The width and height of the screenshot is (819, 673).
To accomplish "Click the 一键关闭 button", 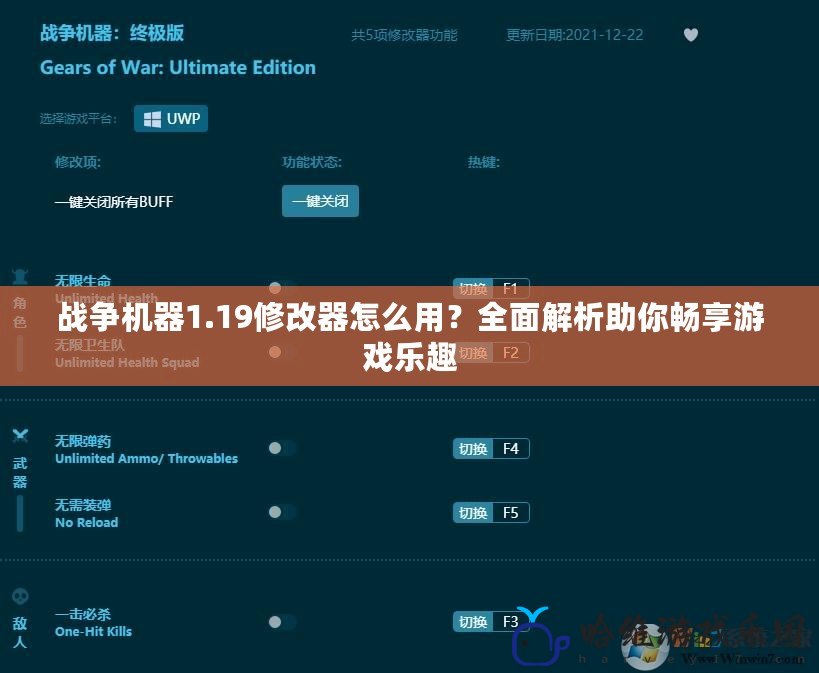I will pos(320,201).
